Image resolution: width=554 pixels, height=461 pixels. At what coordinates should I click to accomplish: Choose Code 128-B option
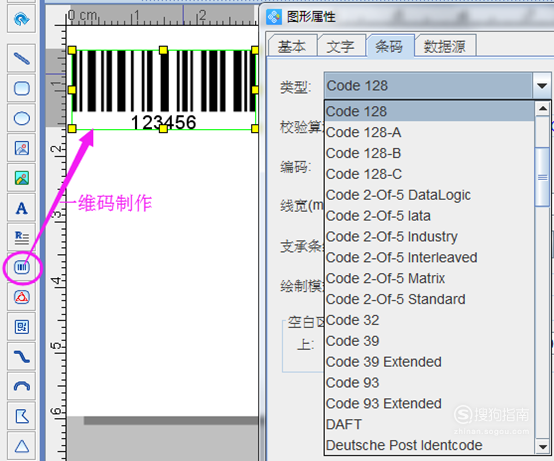[x=429, y=153]
